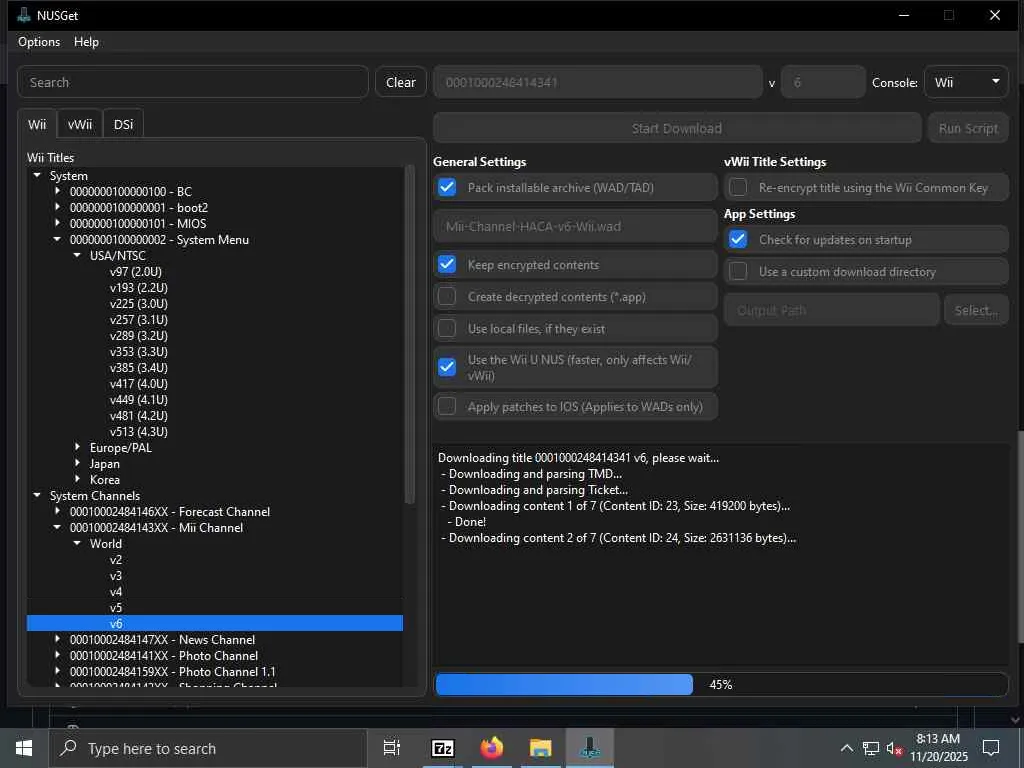This screenshot has width=1024, height=768.
Task: Expand the Forecast Channel node
Action: (57, 511)
